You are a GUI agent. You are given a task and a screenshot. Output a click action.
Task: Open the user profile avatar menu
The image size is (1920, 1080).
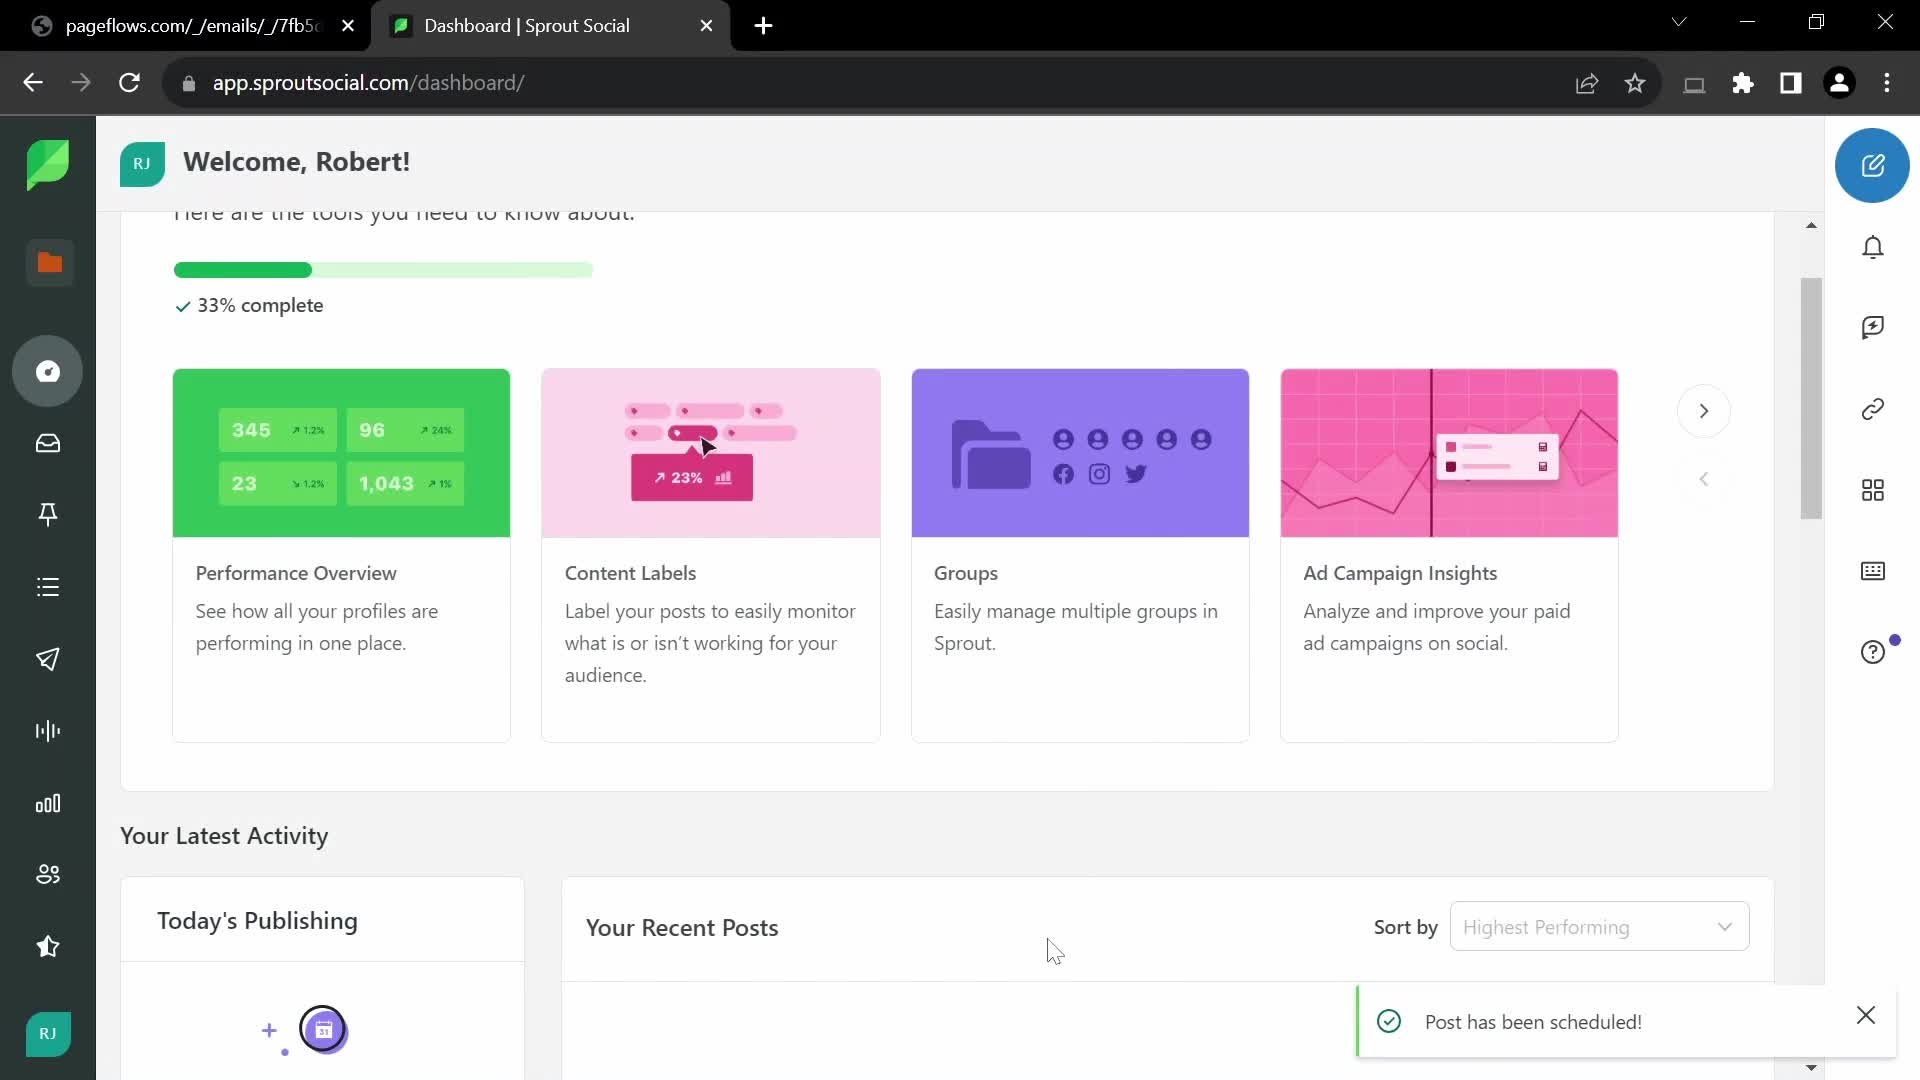click(47, 1034)
